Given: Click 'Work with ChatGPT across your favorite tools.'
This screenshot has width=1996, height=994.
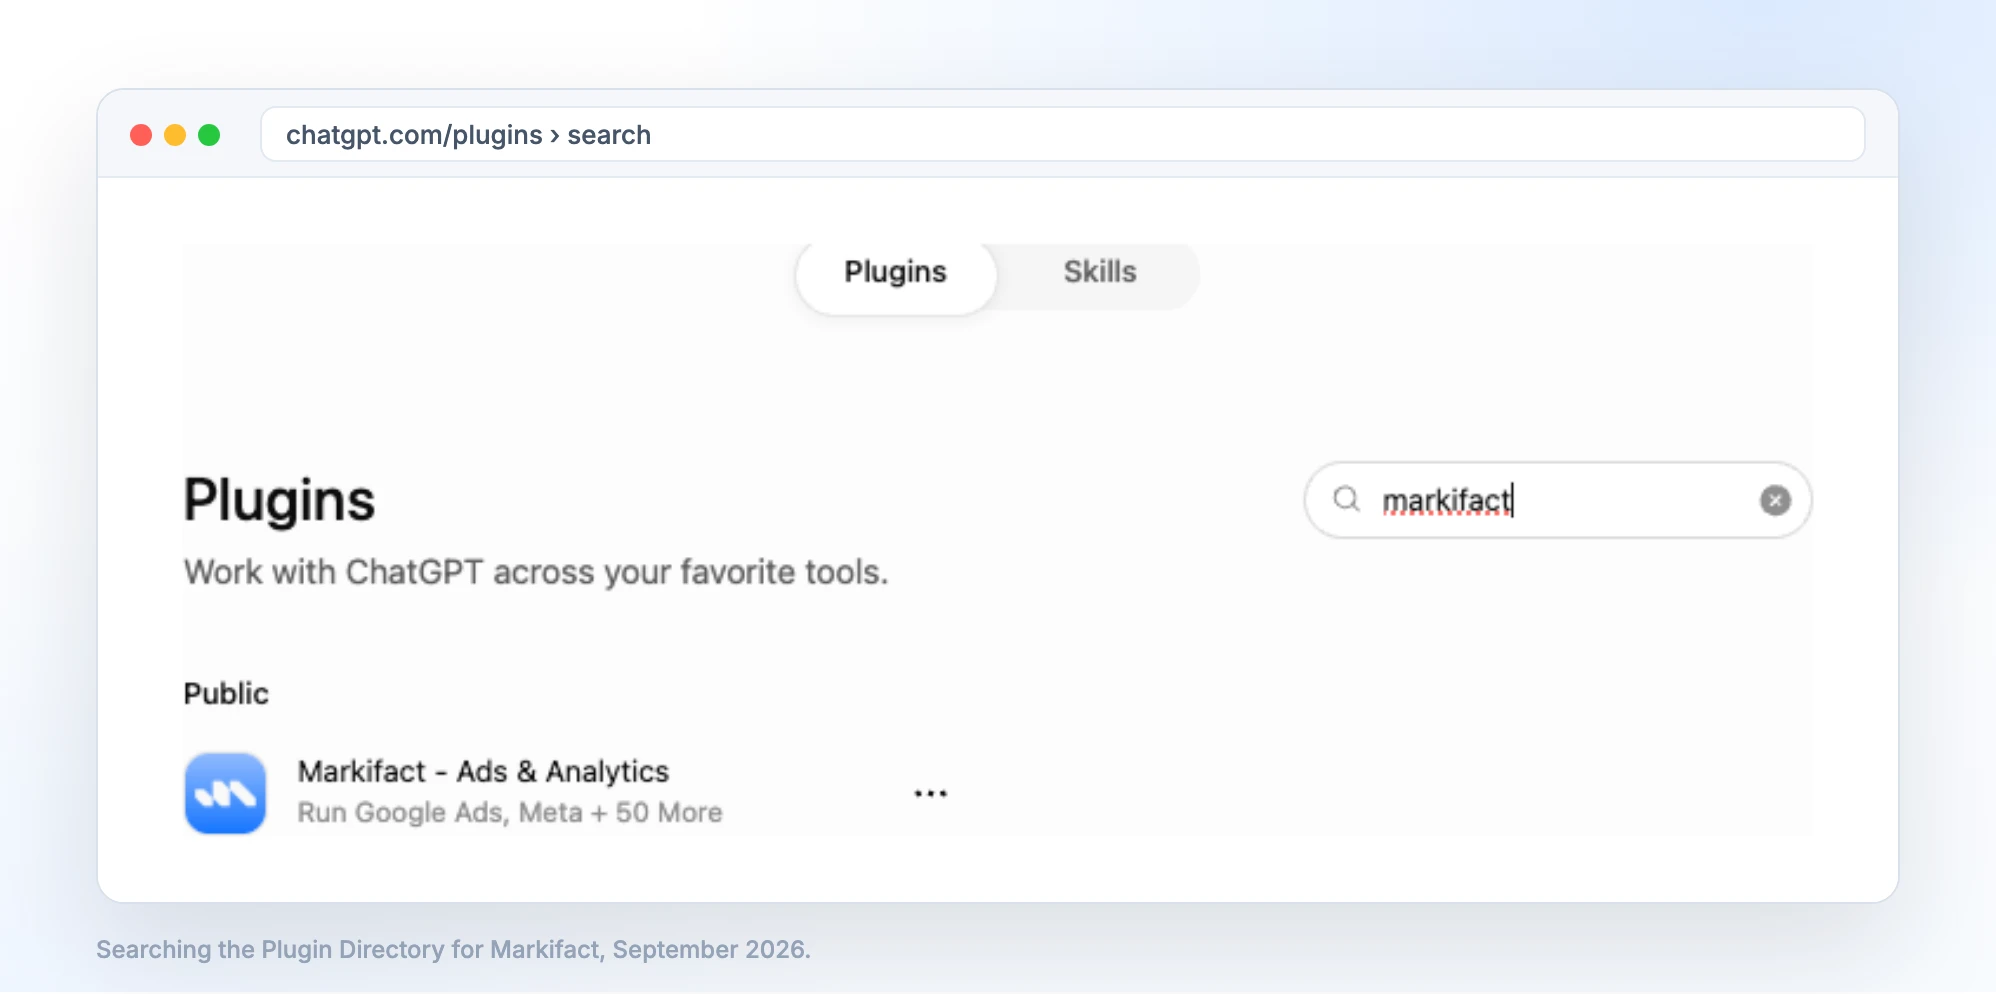Looking at the screenshot, I should coord(536,572).
